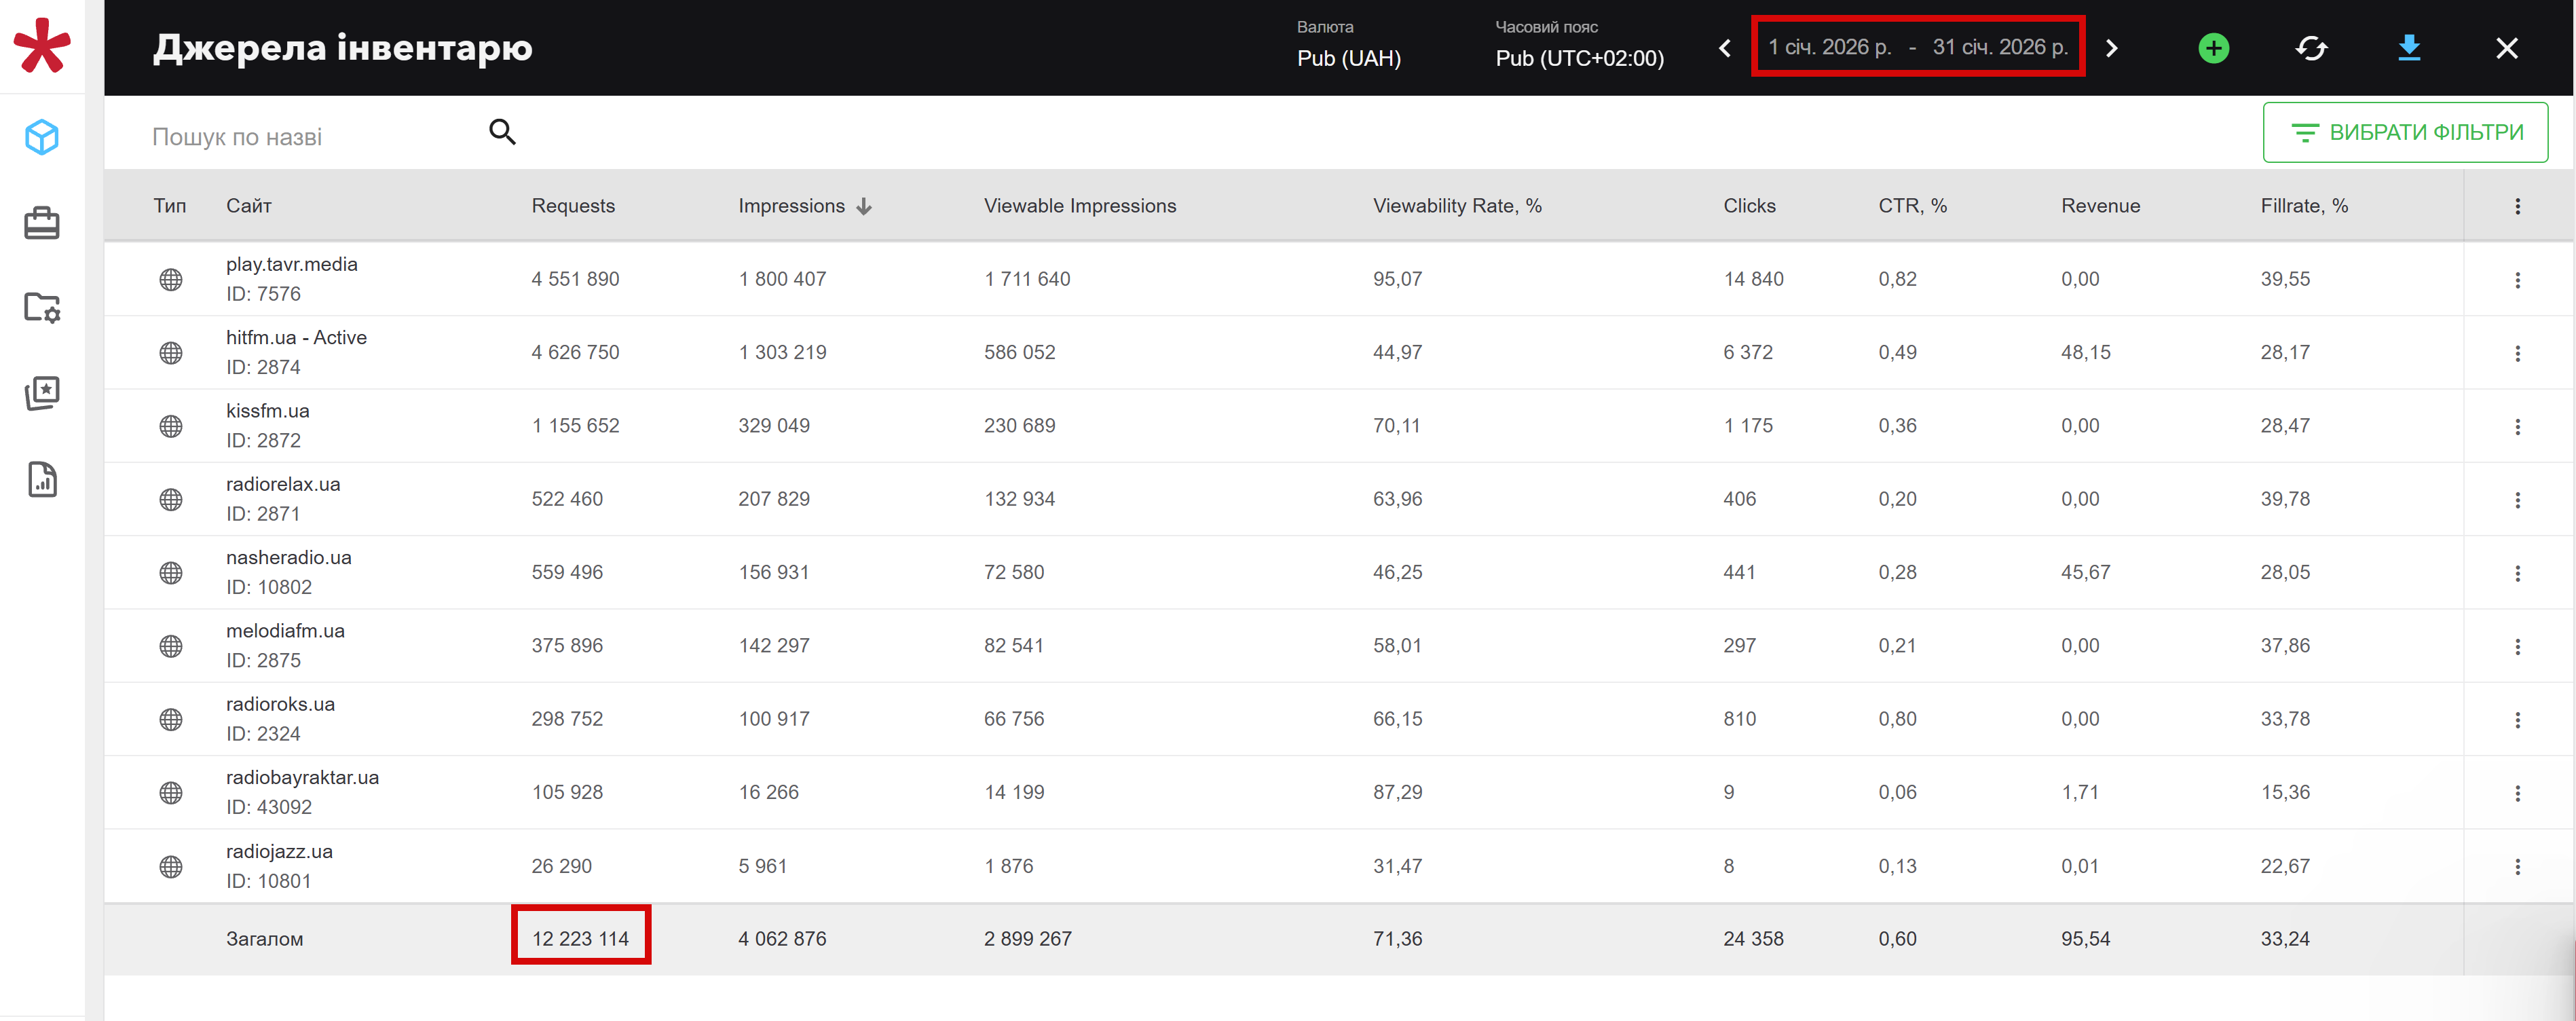Click the blue download report icon
The image size is (2576, 1021).
2409,48
